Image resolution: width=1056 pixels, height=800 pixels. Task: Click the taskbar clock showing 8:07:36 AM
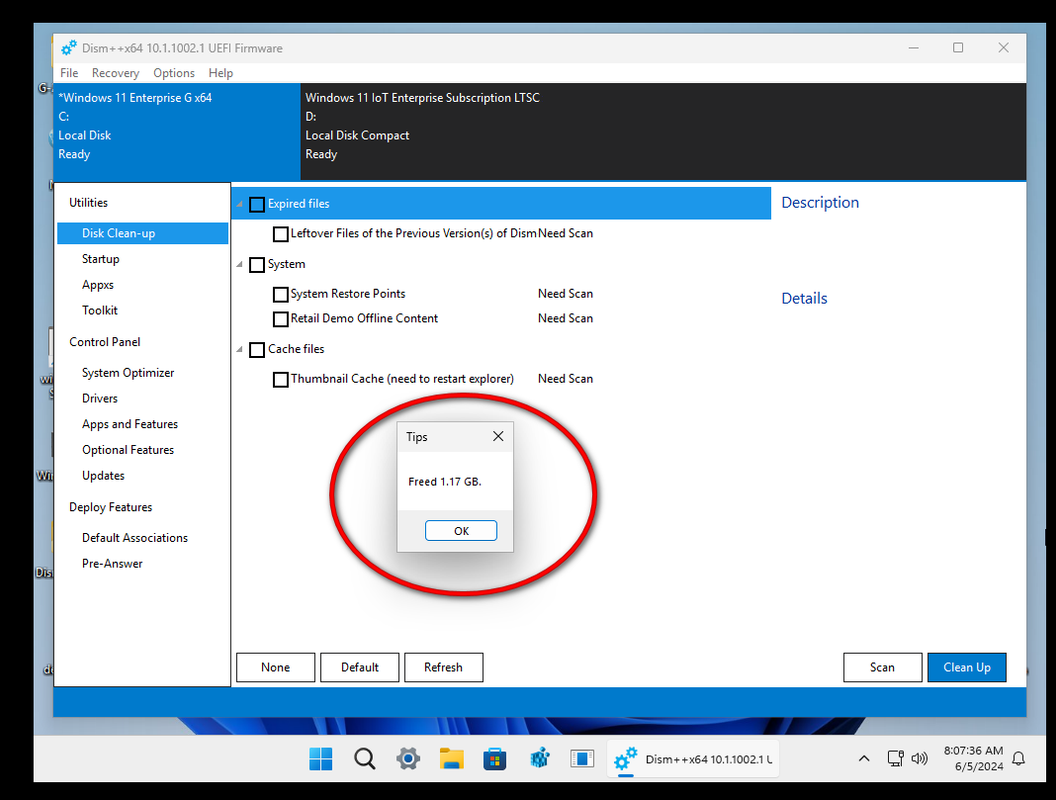[973, 758]
